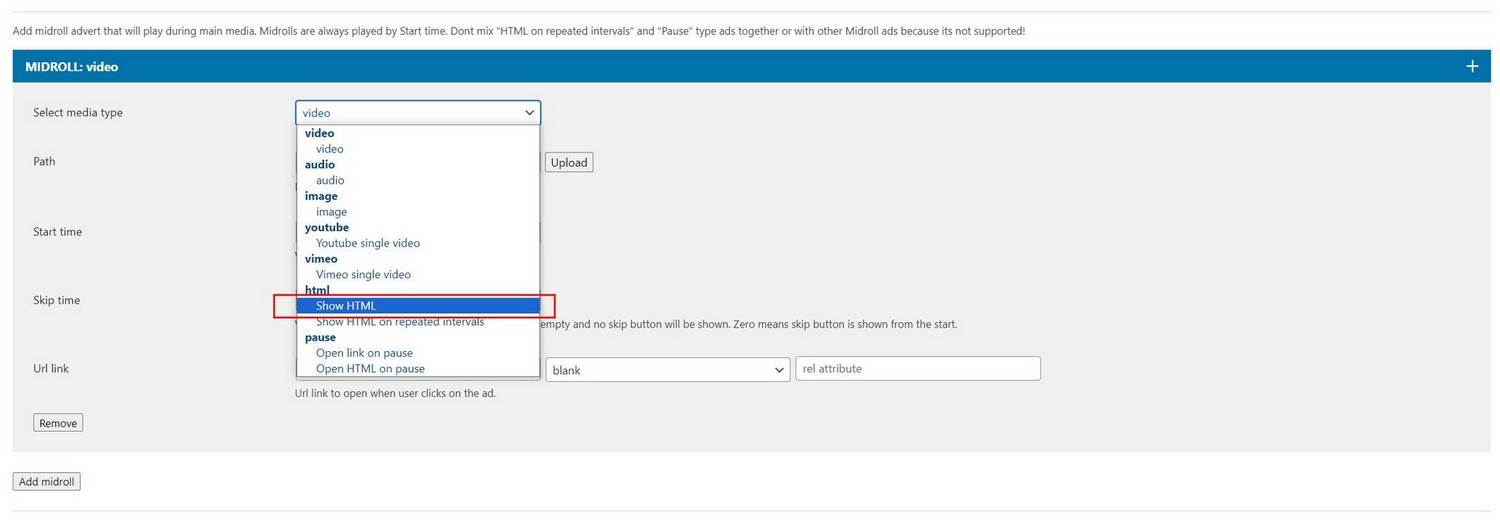Open the Select media type dropdown
Image resolution: width=1500 pixels, height=524 pixels.
tap(417, 113)
